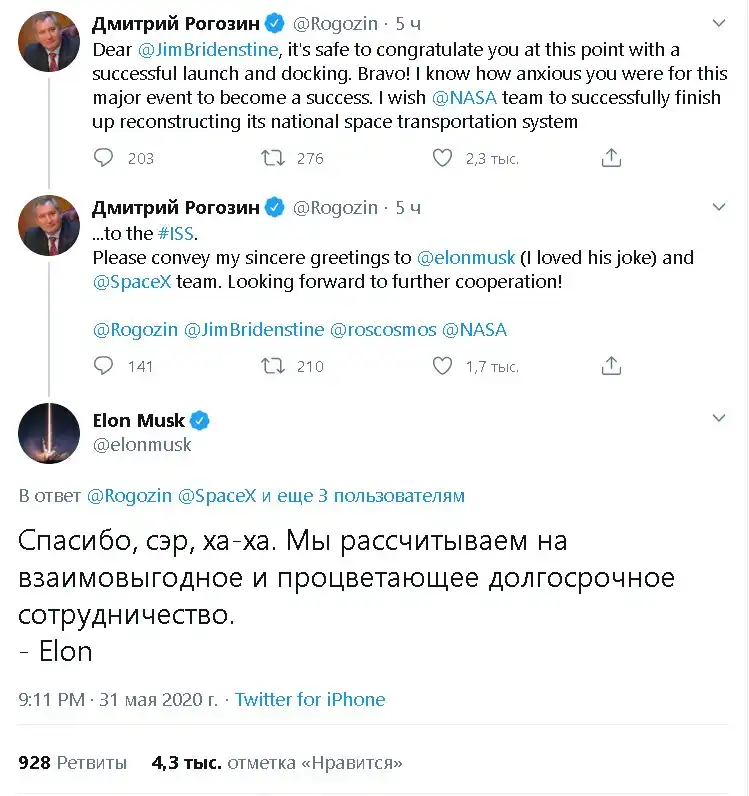Like the second tweet about ISS

point(442,366)
